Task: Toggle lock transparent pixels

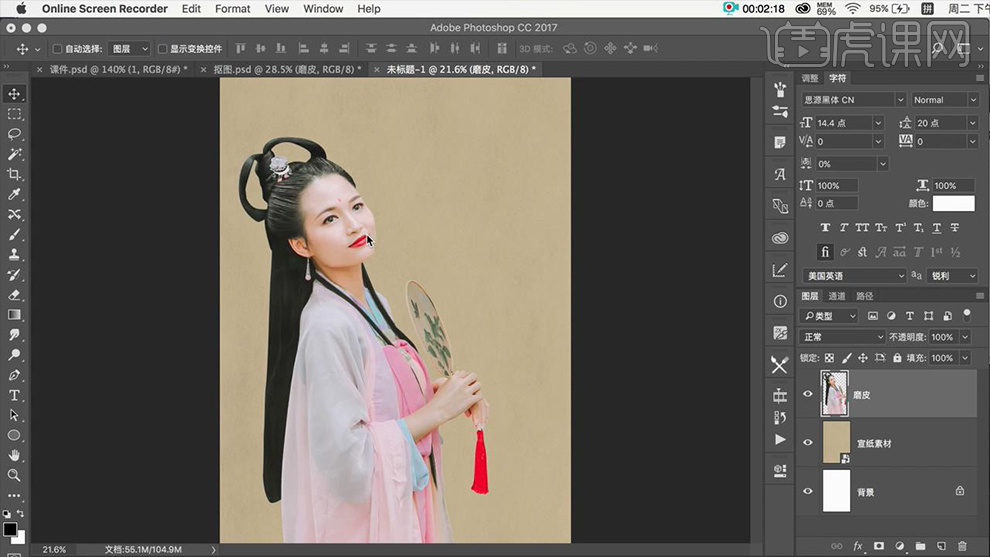Action: (829, 358)
